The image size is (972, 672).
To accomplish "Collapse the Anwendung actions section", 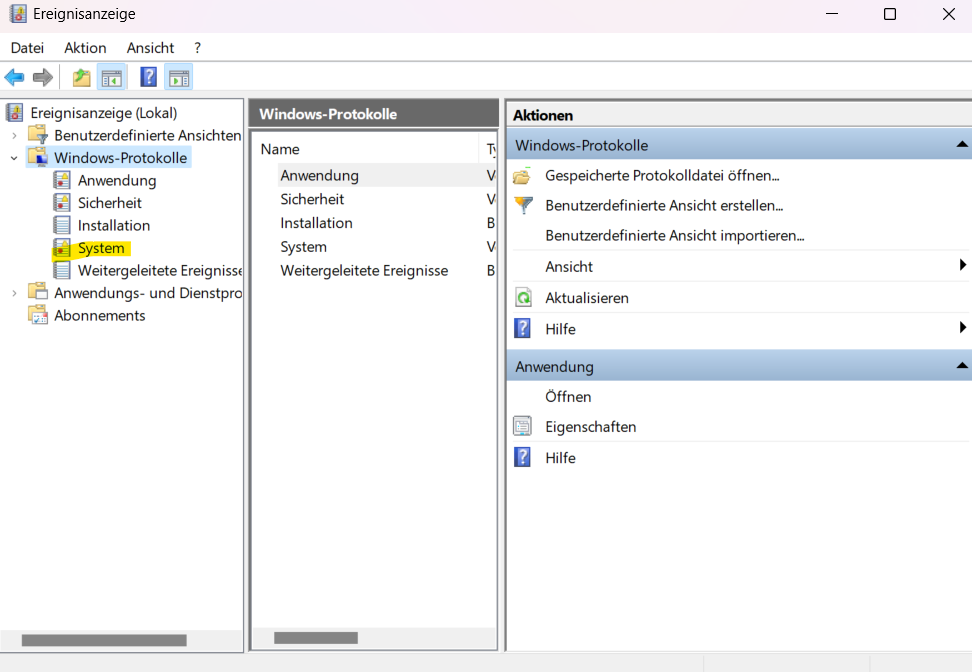I will point(961,366).
